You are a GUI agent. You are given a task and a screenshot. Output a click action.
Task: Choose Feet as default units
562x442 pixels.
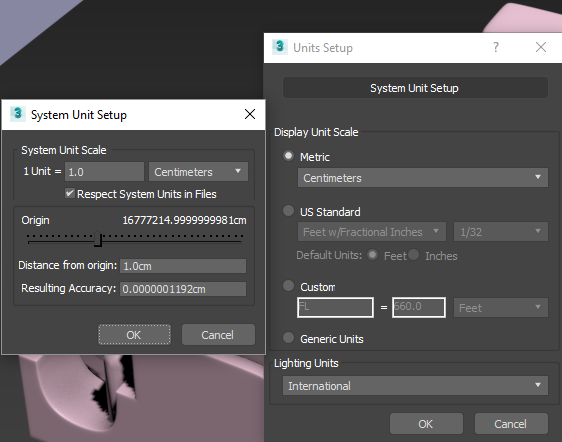click(373, 255)
